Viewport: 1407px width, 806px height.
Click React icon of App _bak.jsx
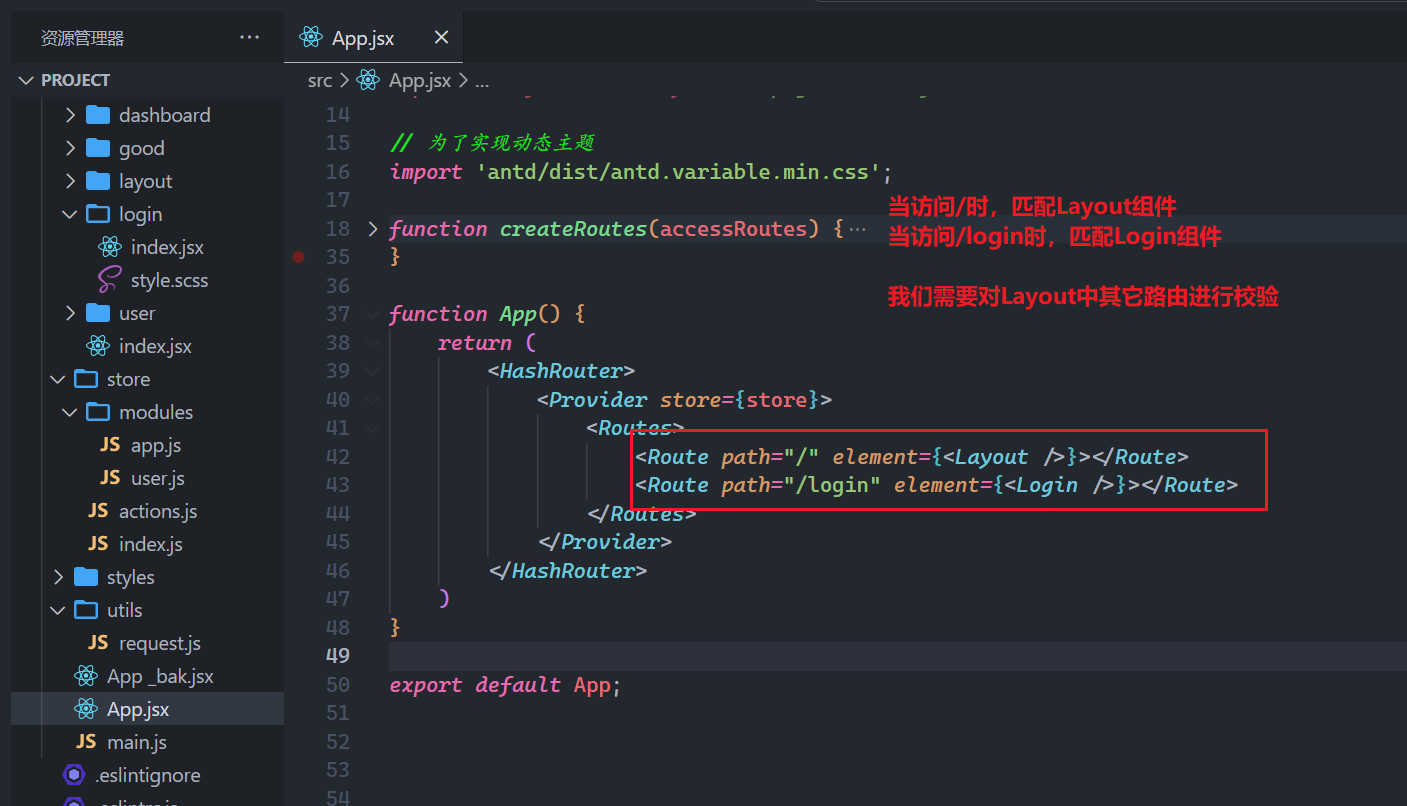pos(86,676)
